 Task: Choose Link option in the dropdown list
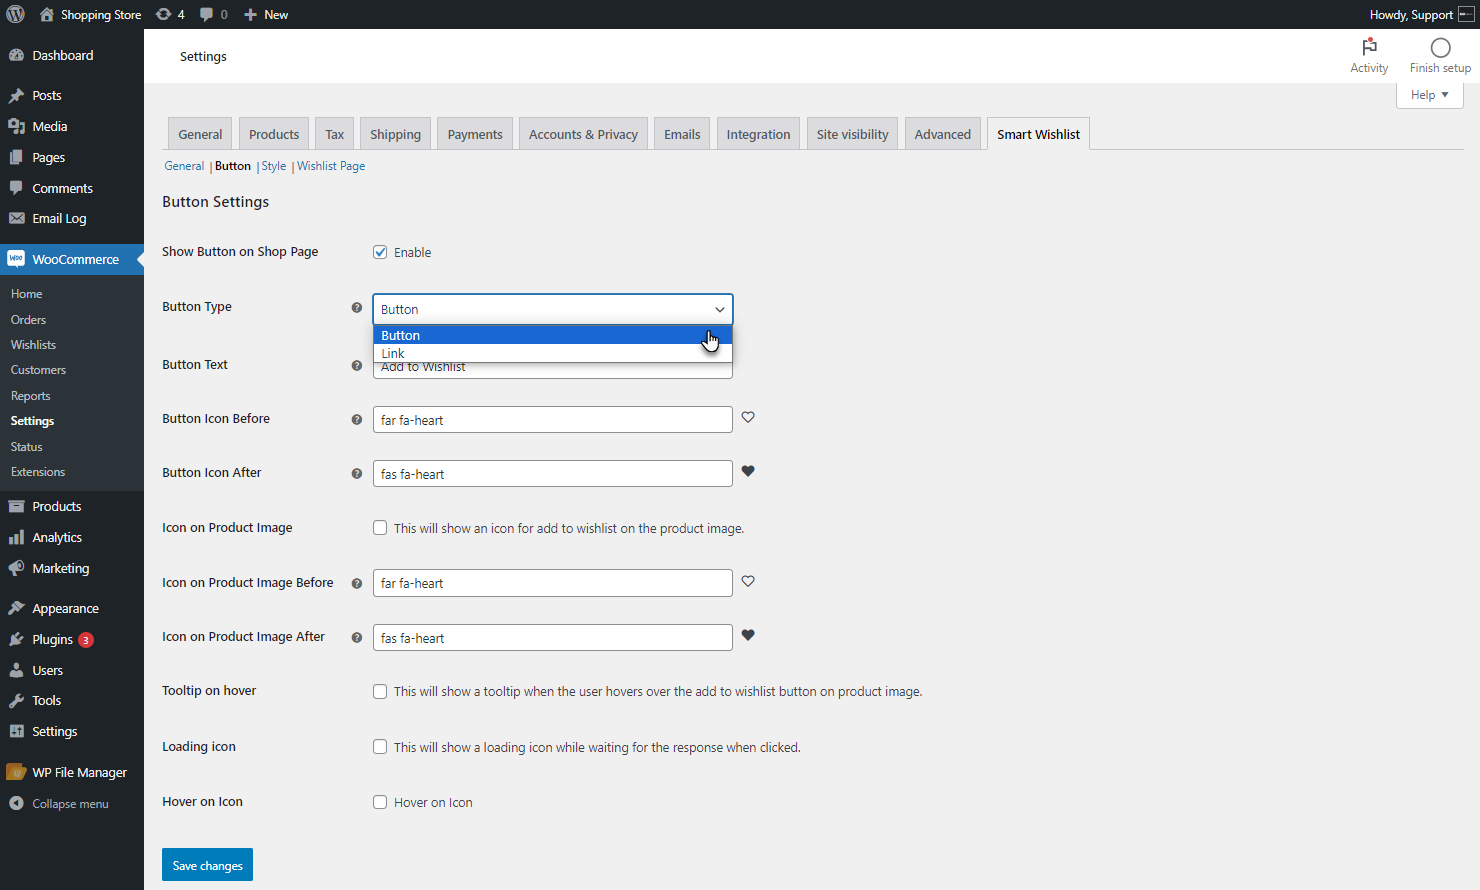pos(553,353)
